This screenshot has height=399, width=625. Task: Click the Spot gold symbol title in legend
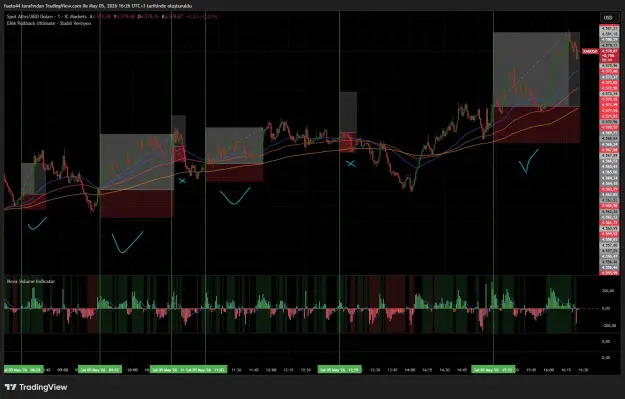47,17
